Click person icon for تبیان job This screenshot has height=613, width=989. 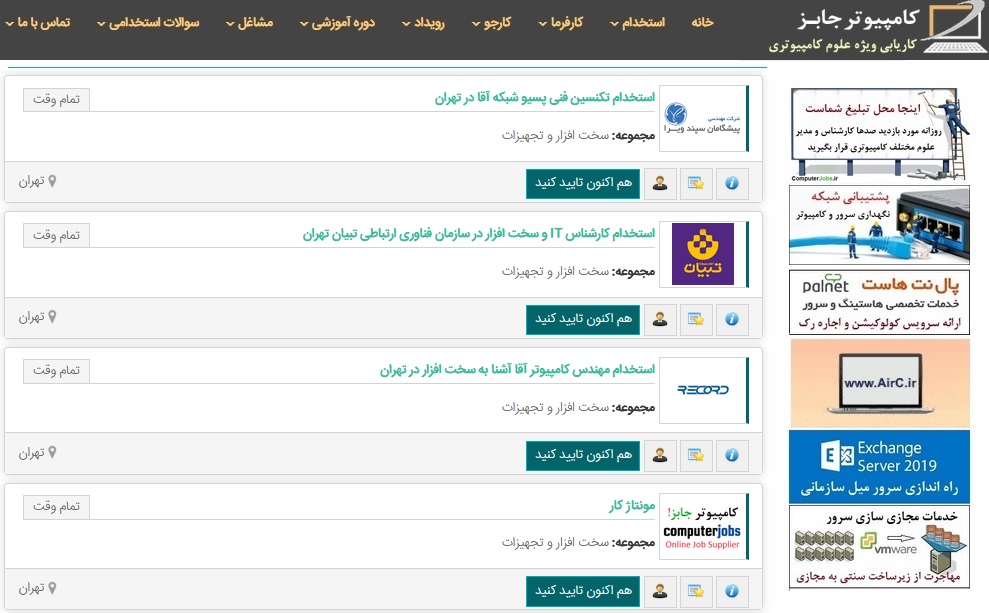(x=660, y=319)
